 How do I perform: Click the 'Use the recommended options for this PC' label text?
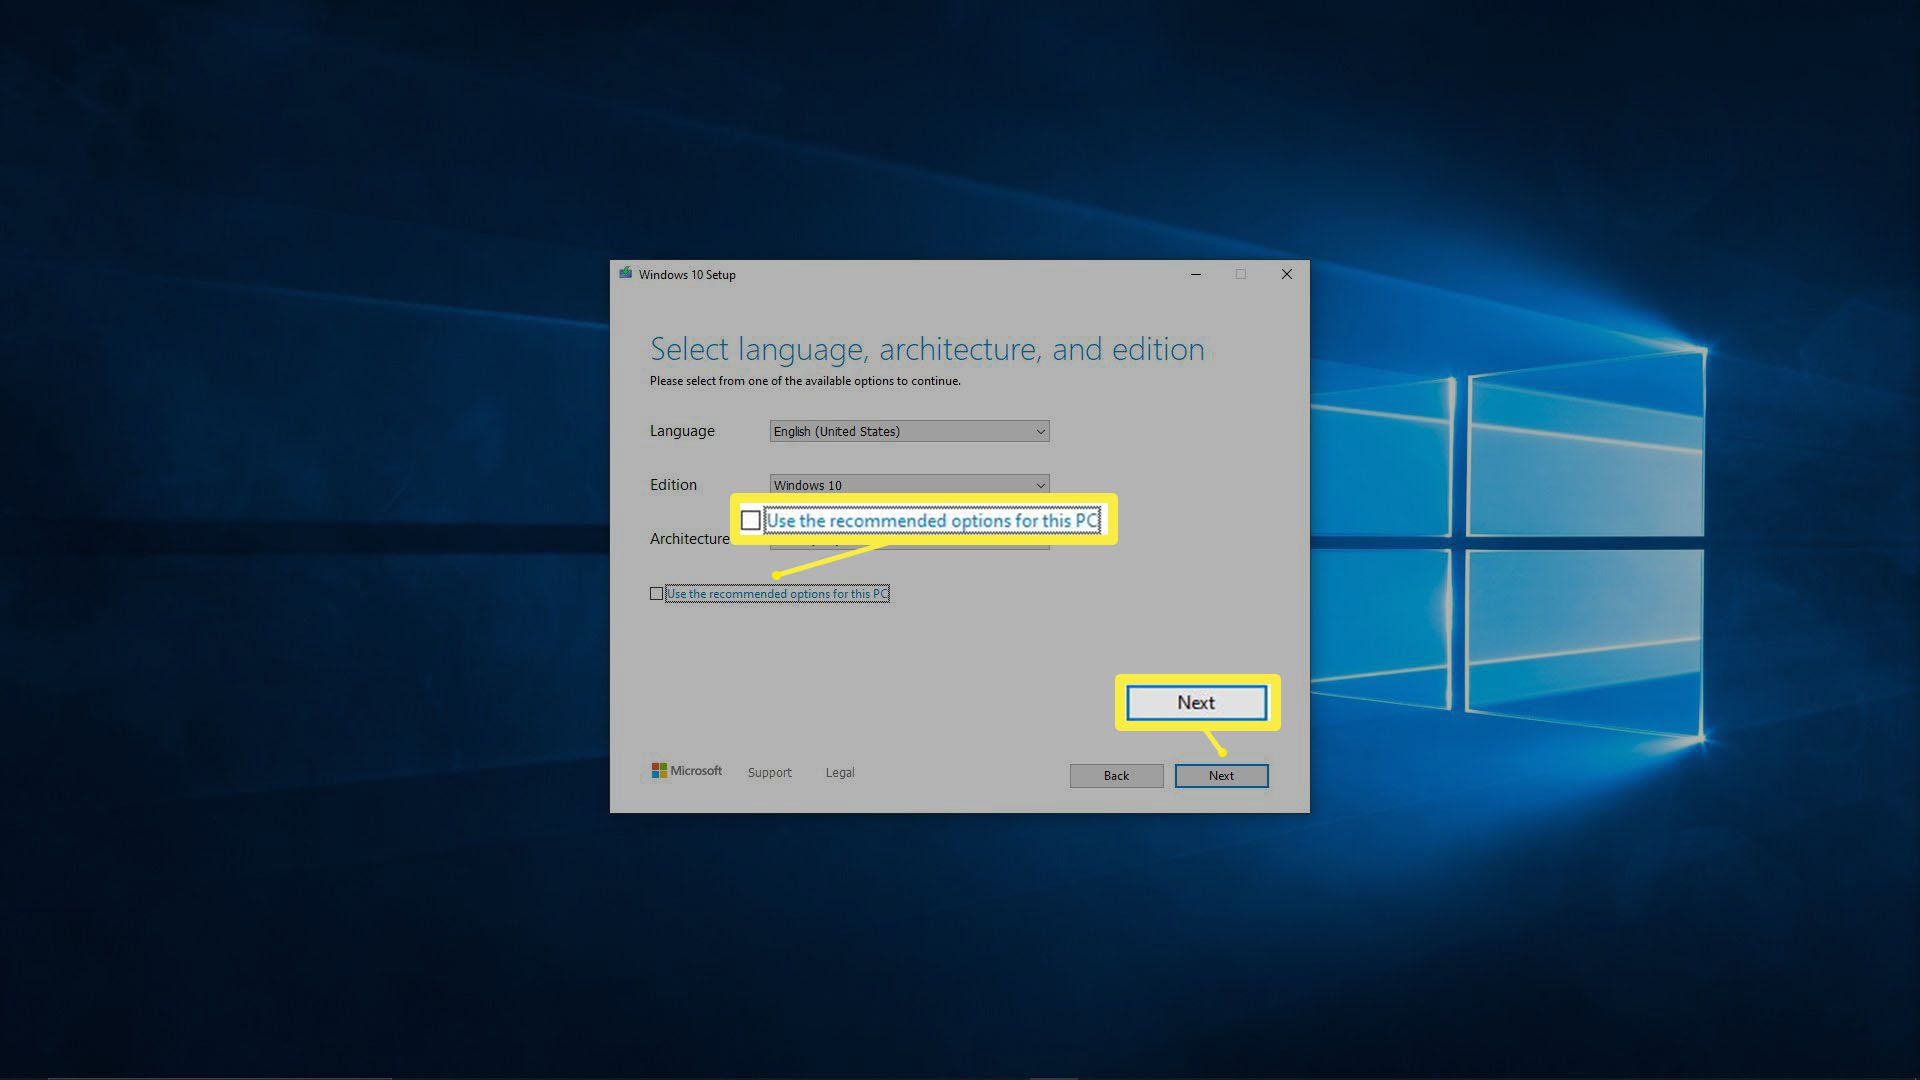pos(777,594)
